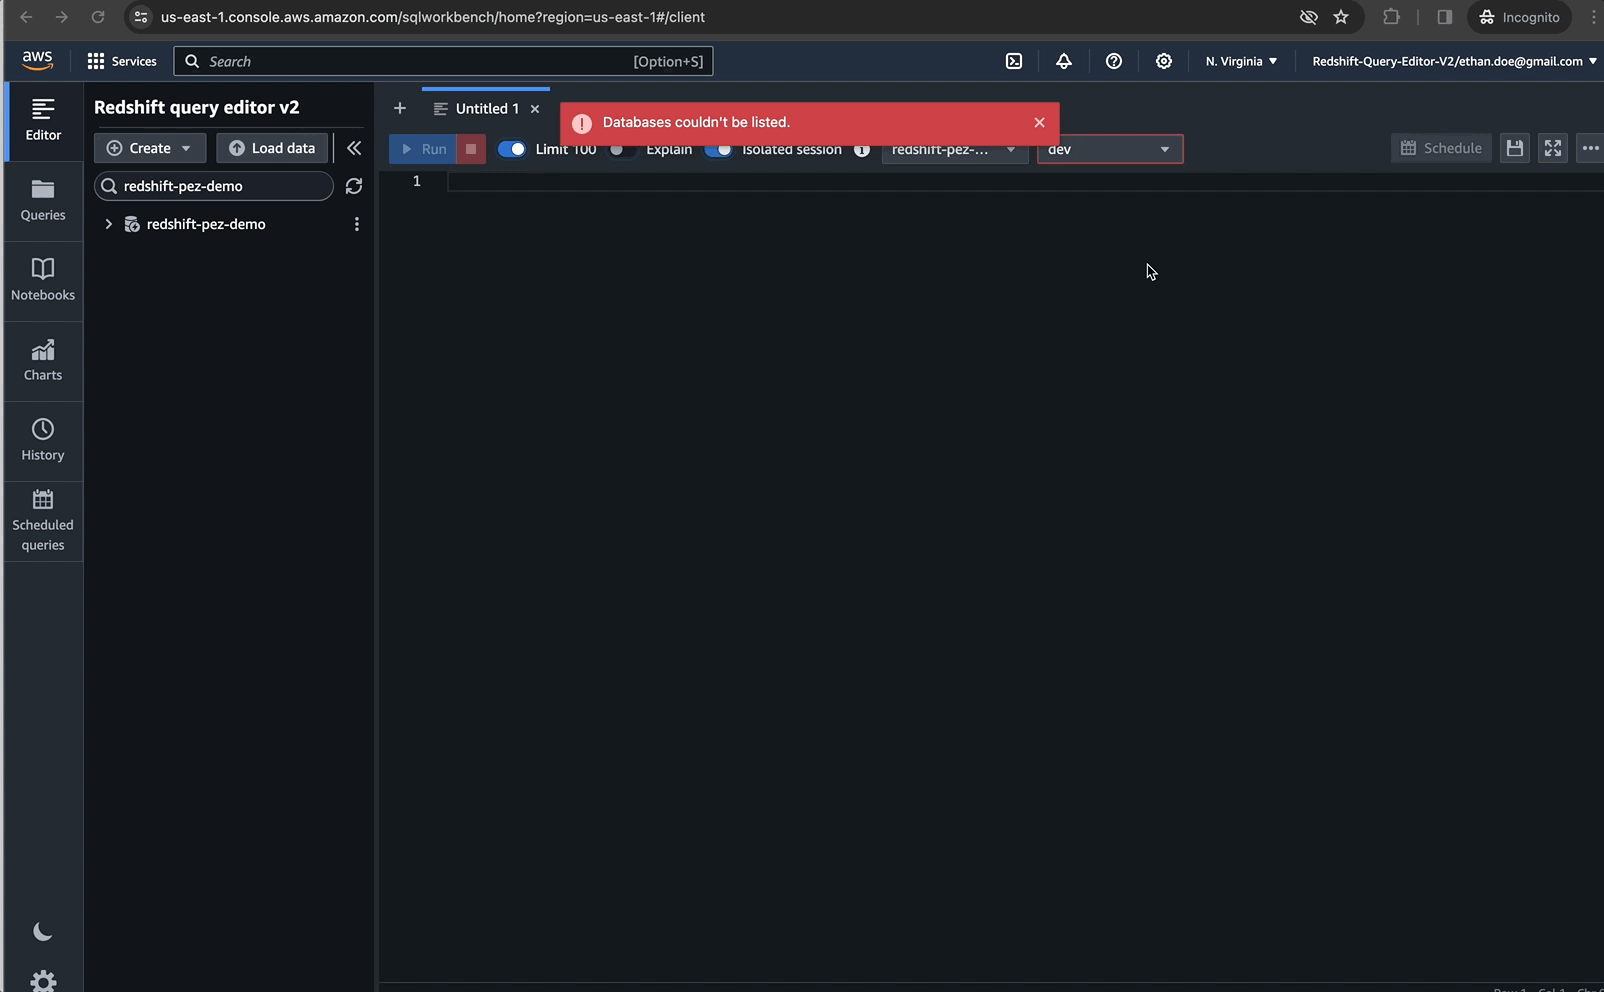Image resolution: width=1604 pixels, height=992 pixels.
Task: Open the Notebooks section
Action: coord(43,281)
